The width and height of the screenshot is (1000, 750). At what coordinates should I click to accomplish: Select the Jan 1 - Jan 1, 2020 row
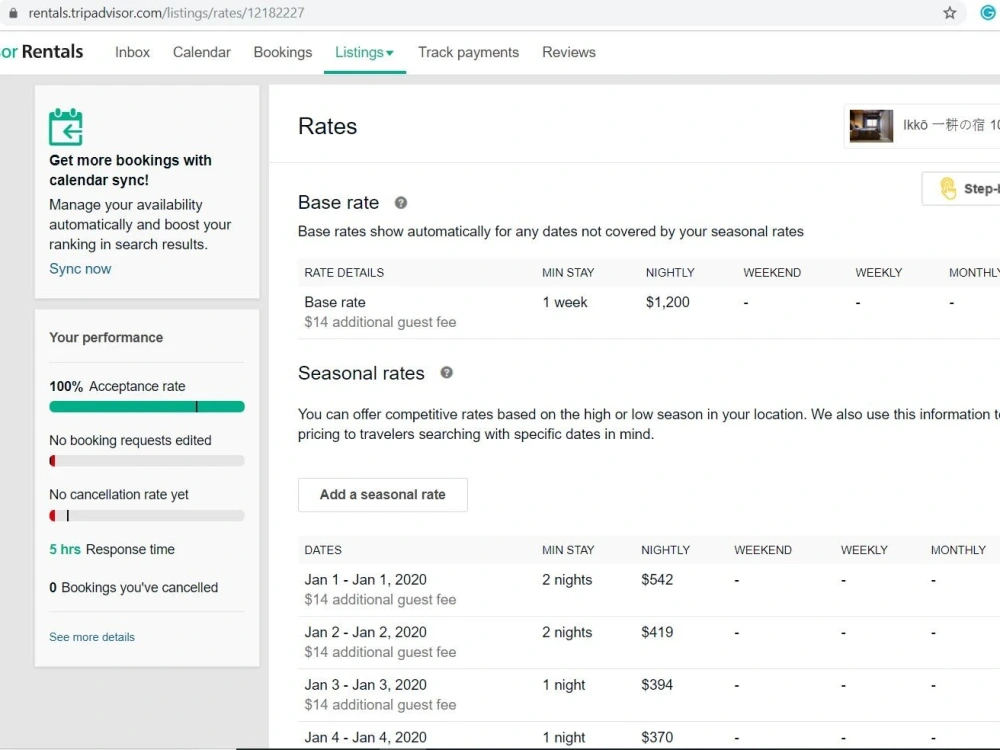pyautogui.click(x=649, y=590)
